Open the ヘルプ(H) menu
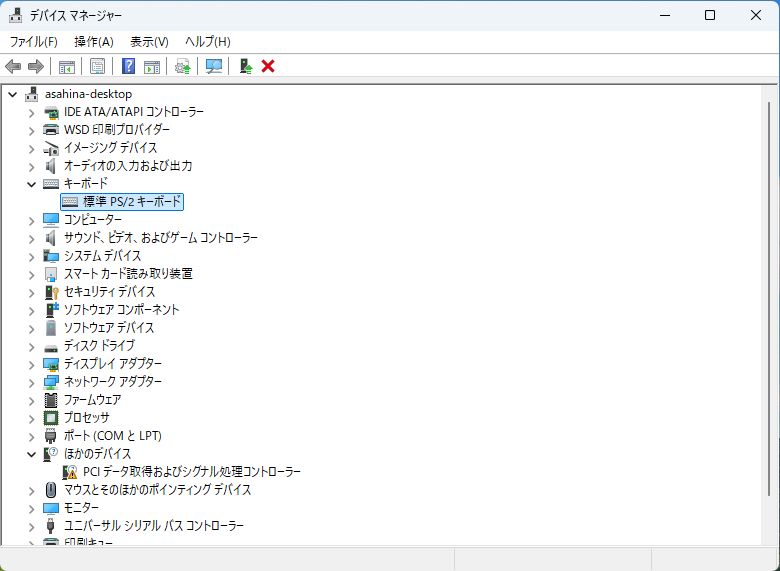This screenshot has width=780, height=571. point(207,41)
